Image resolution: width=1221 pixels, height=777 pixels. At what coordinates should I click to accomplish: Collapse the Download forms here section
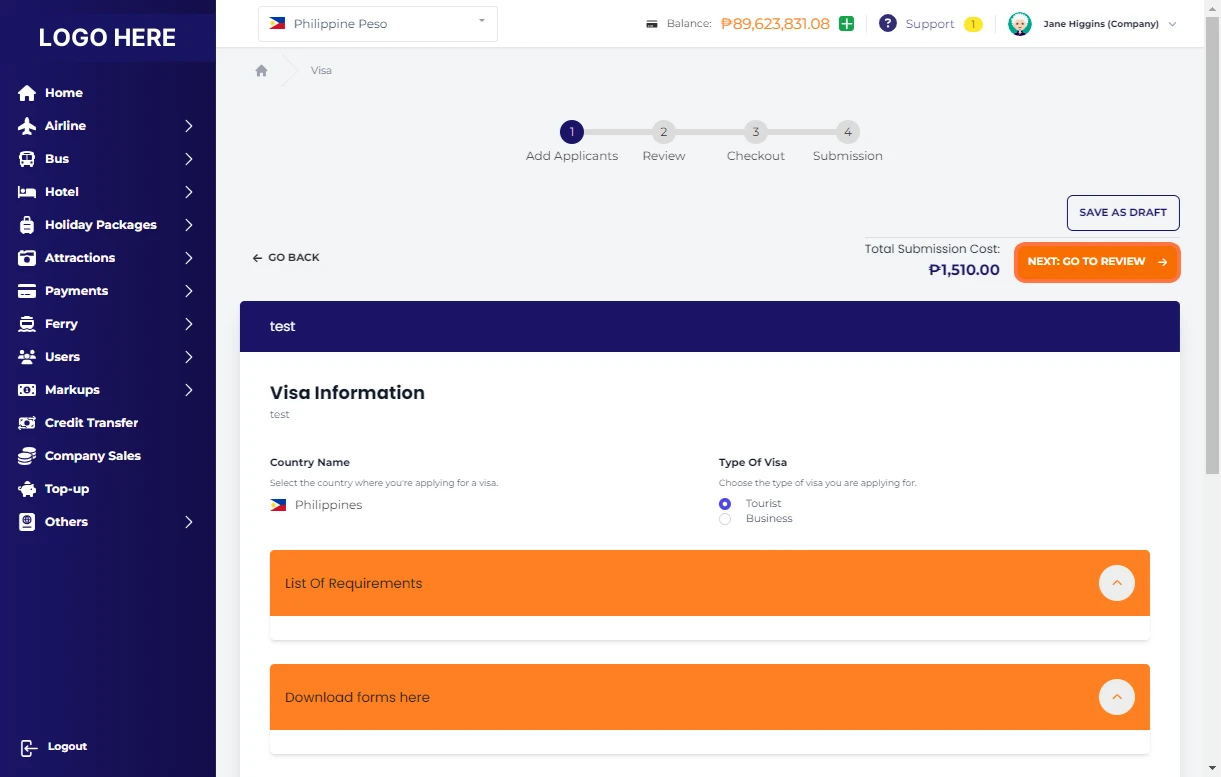click(1116, 697)
